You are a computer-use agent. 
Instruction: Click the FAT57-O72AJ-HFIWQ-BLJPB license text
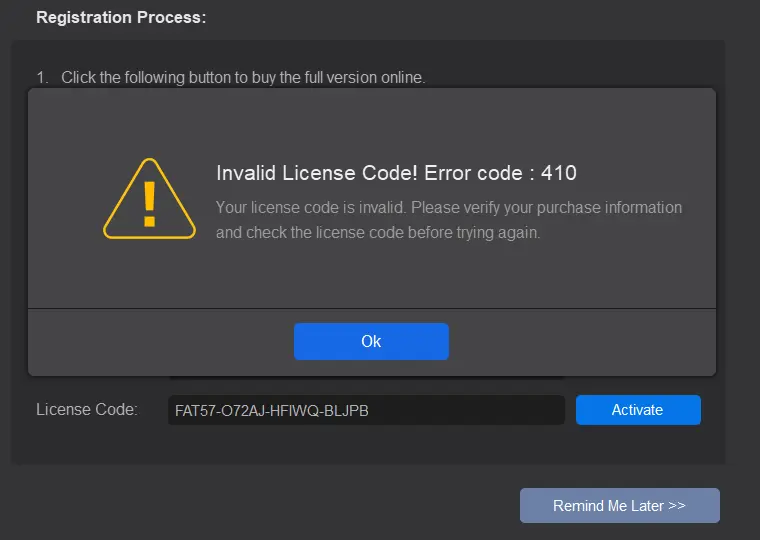pyautogui.click(x=271, y=411)
